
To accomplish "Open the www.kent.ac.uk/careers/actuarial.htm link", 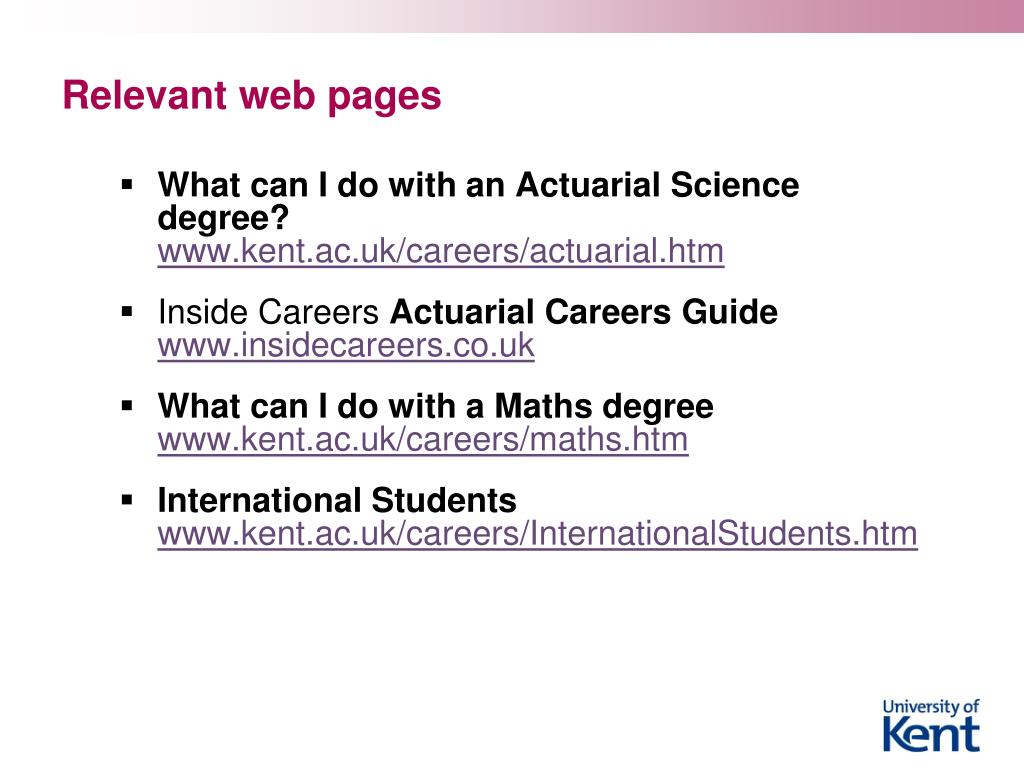I will pyautogui.click(x=441, y=251).
